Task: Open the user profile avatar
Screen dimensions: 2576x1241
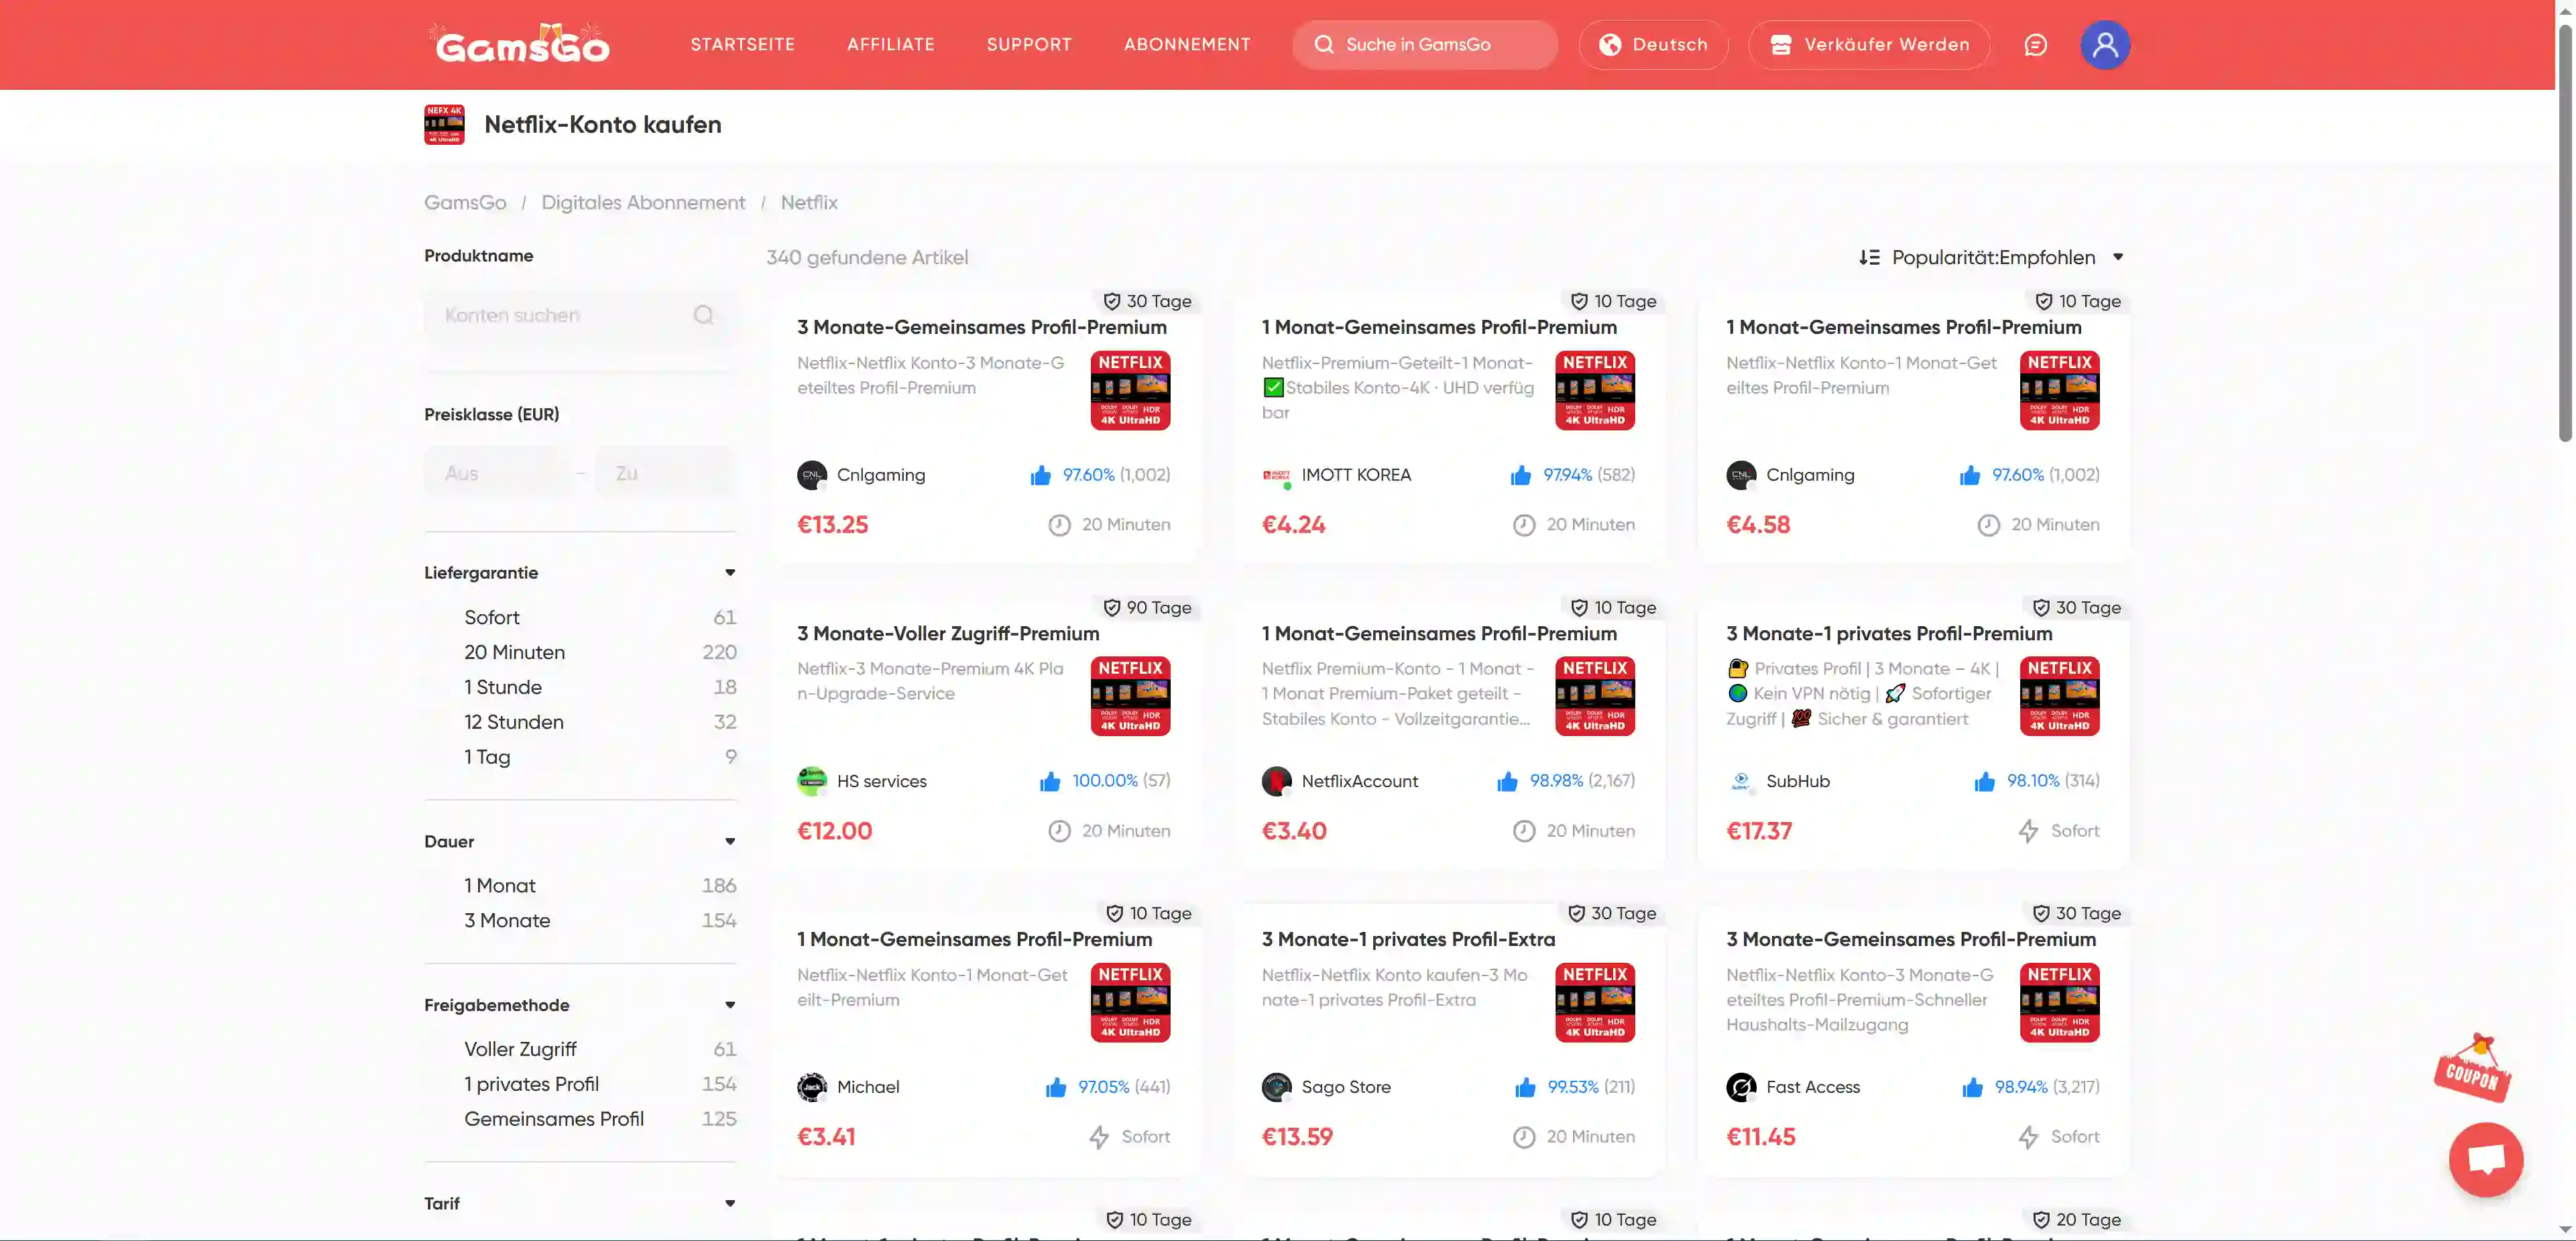Action: [x=2104, y=45]
